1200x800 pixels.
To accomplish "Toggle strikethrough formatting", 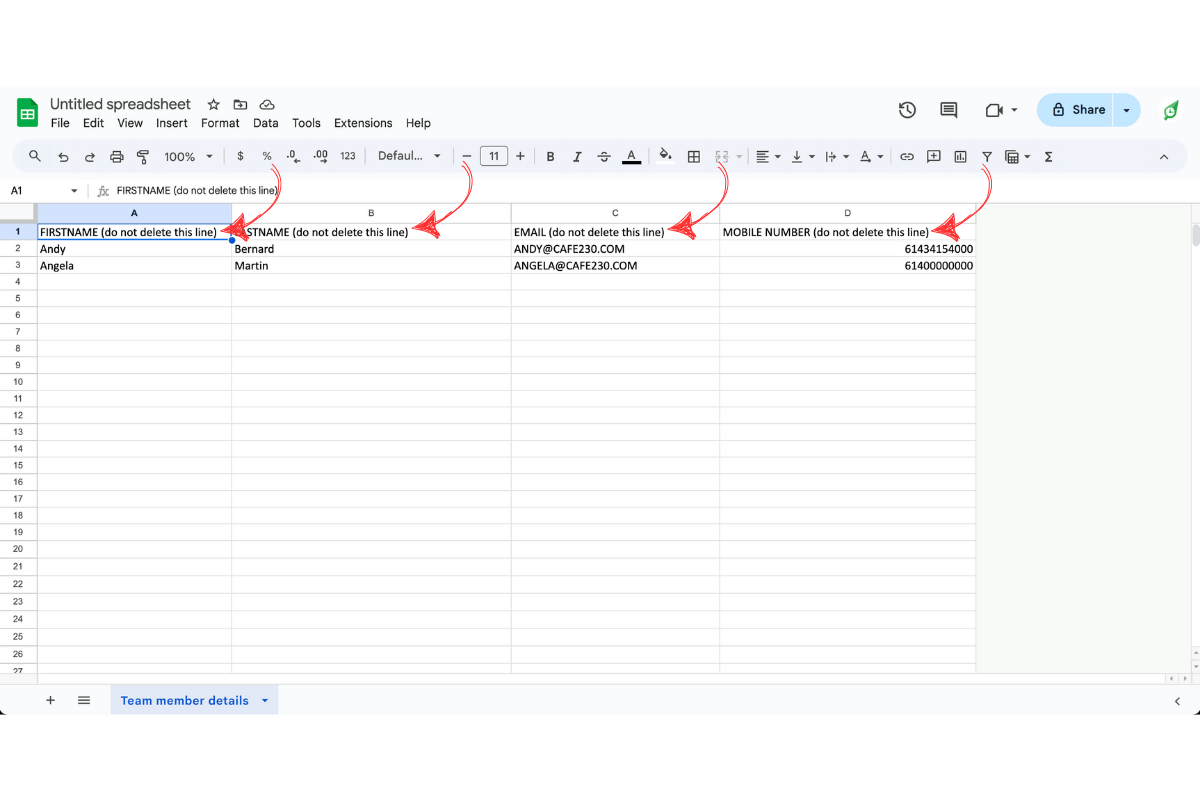I will [x=604, y=157].
